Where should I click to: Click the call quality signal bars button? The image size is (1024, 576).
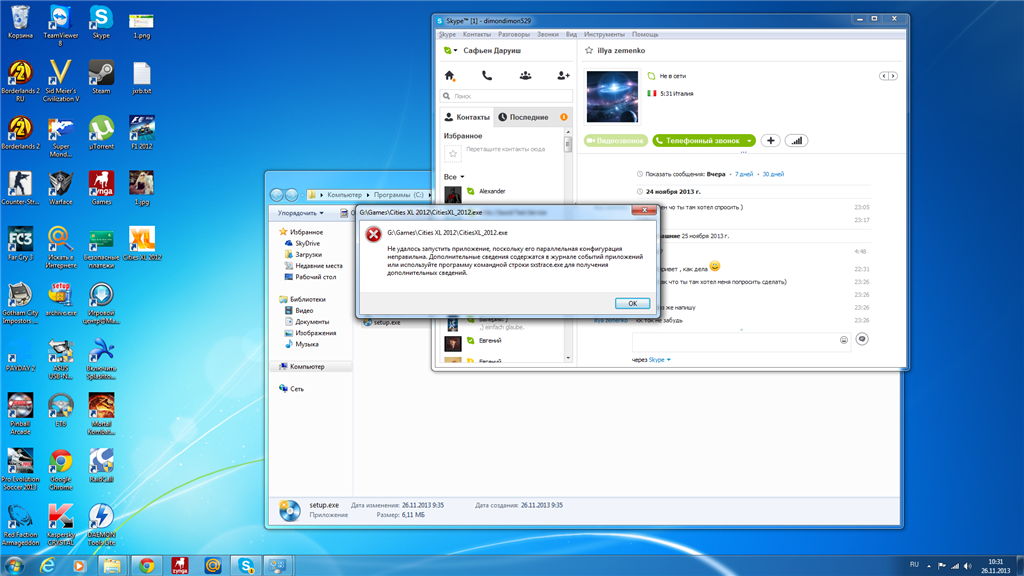point(796,141)
